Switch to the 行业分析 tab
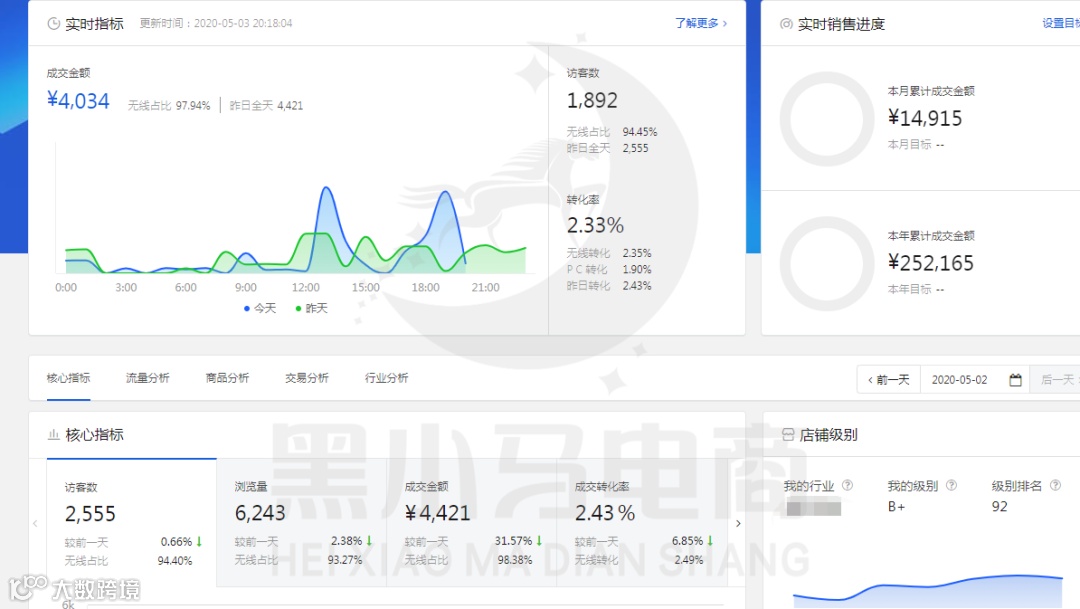Screen dimensions: 1080x609 386,378
